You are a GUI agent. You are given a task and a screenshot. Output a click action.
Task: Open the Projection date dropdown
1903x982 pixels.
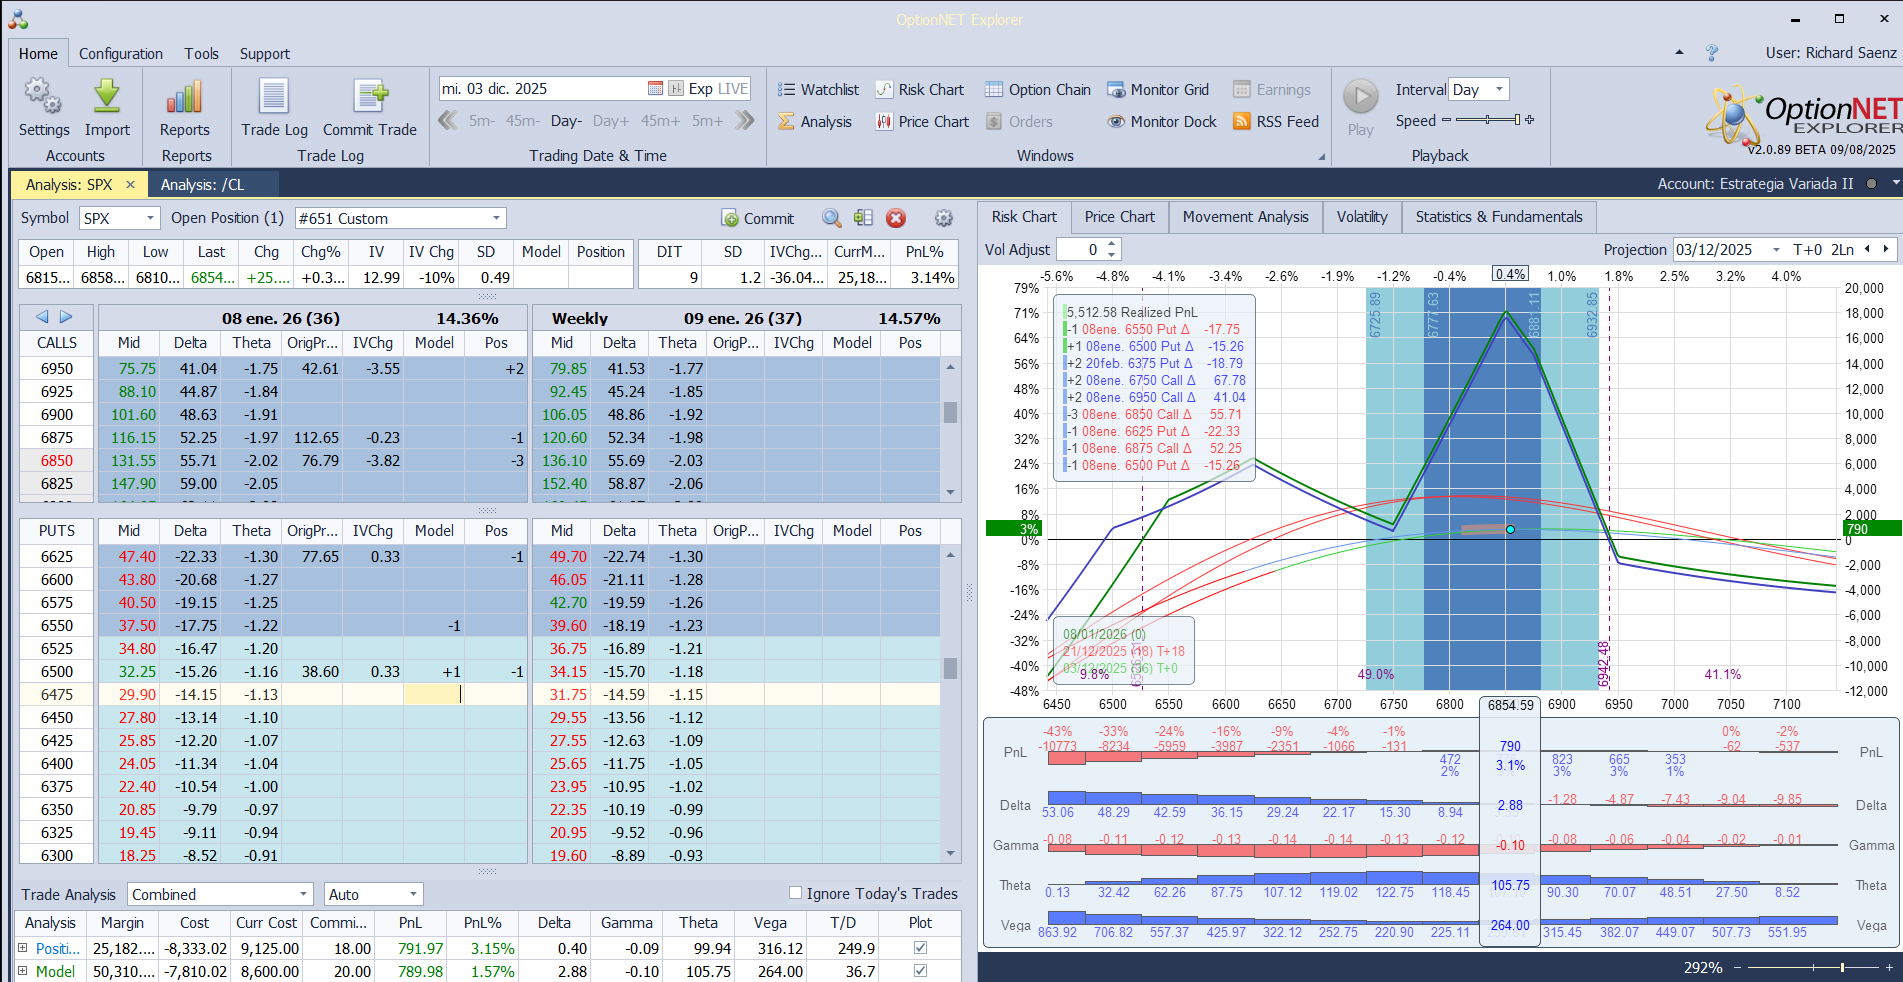(x=1776, y=249)
